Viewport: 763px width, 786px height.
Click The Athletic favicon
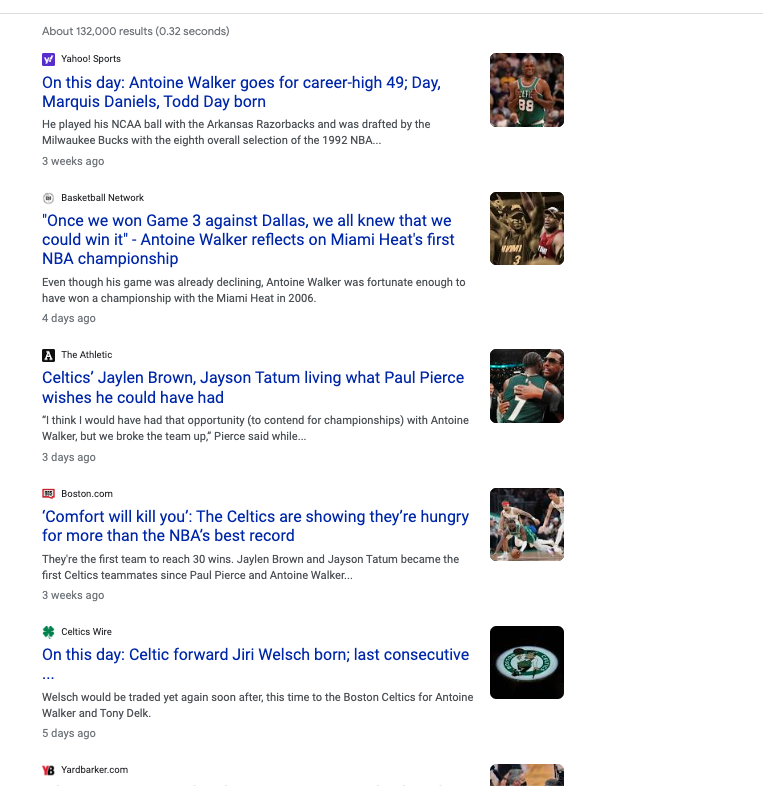coord(48,355)
